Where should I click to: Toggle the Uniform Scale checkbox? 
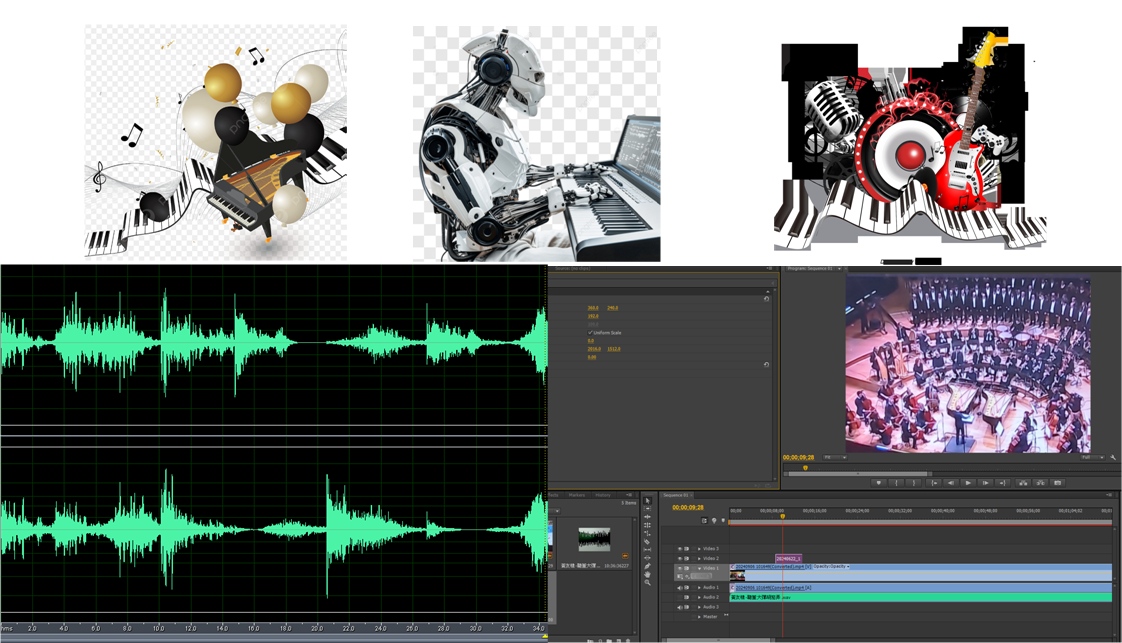(590, 332)
